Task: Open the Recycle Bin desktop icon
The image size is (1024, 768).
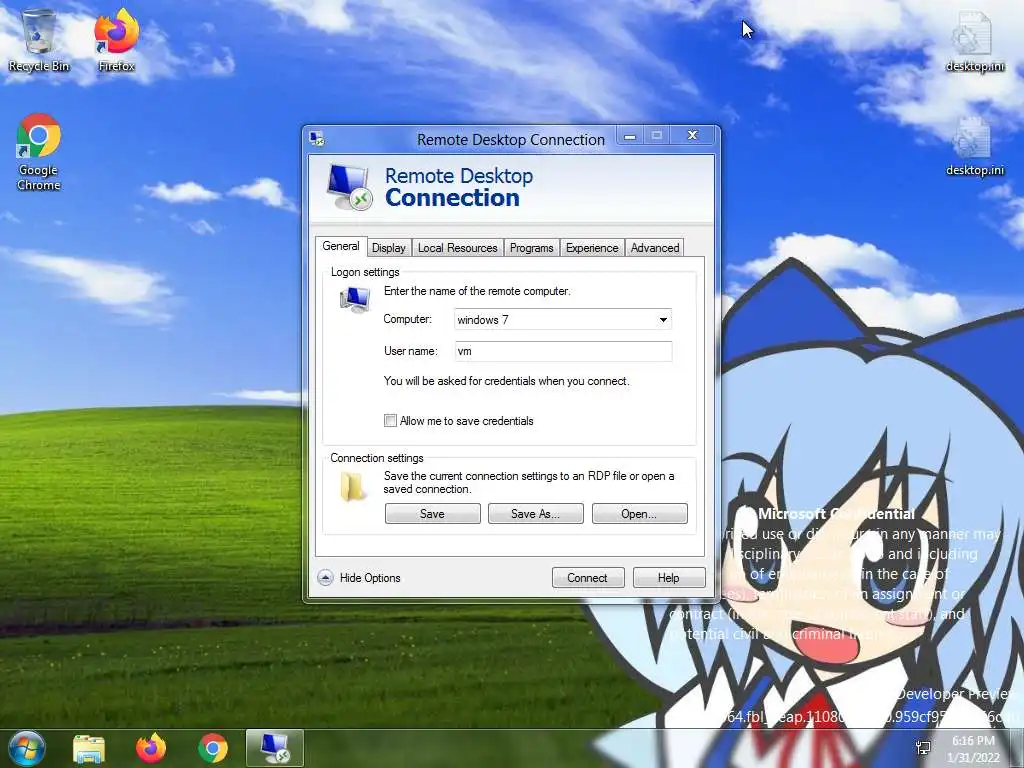Action: click(x=39, y=40)
